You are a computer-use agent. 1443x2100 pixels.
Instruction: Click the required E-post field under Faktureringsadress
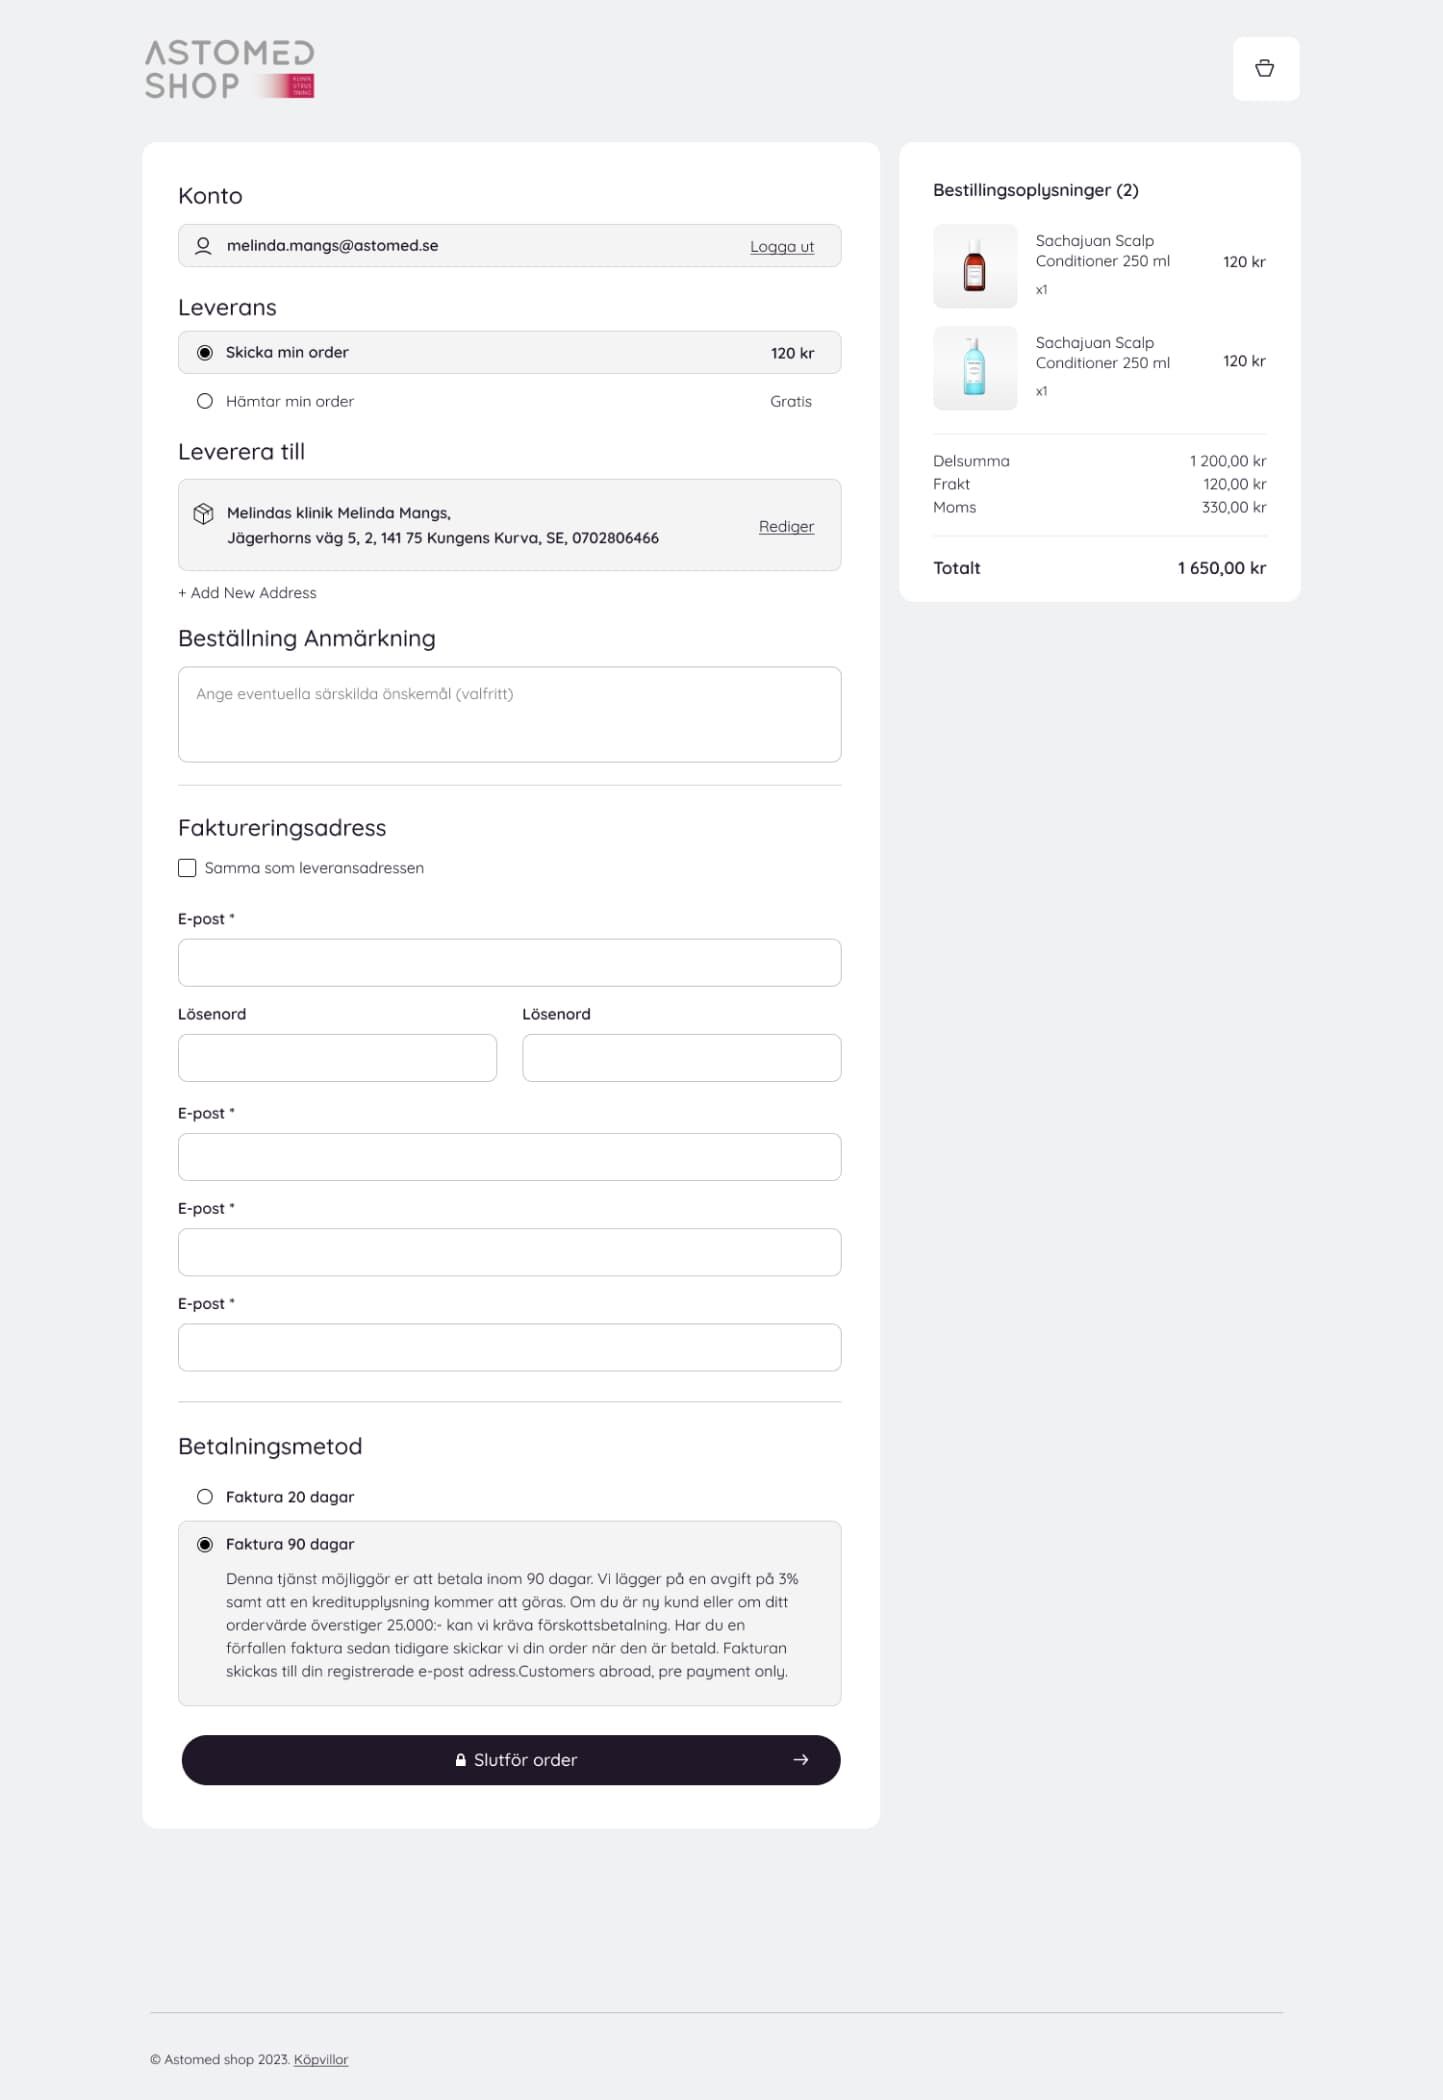(x=509, y=961)
